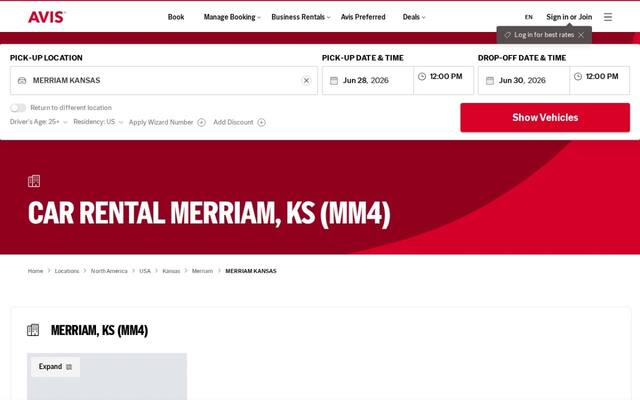
Task: Click the building icon above the Car Rental heading
Action: pyautogui.click(x=34, y=181)
